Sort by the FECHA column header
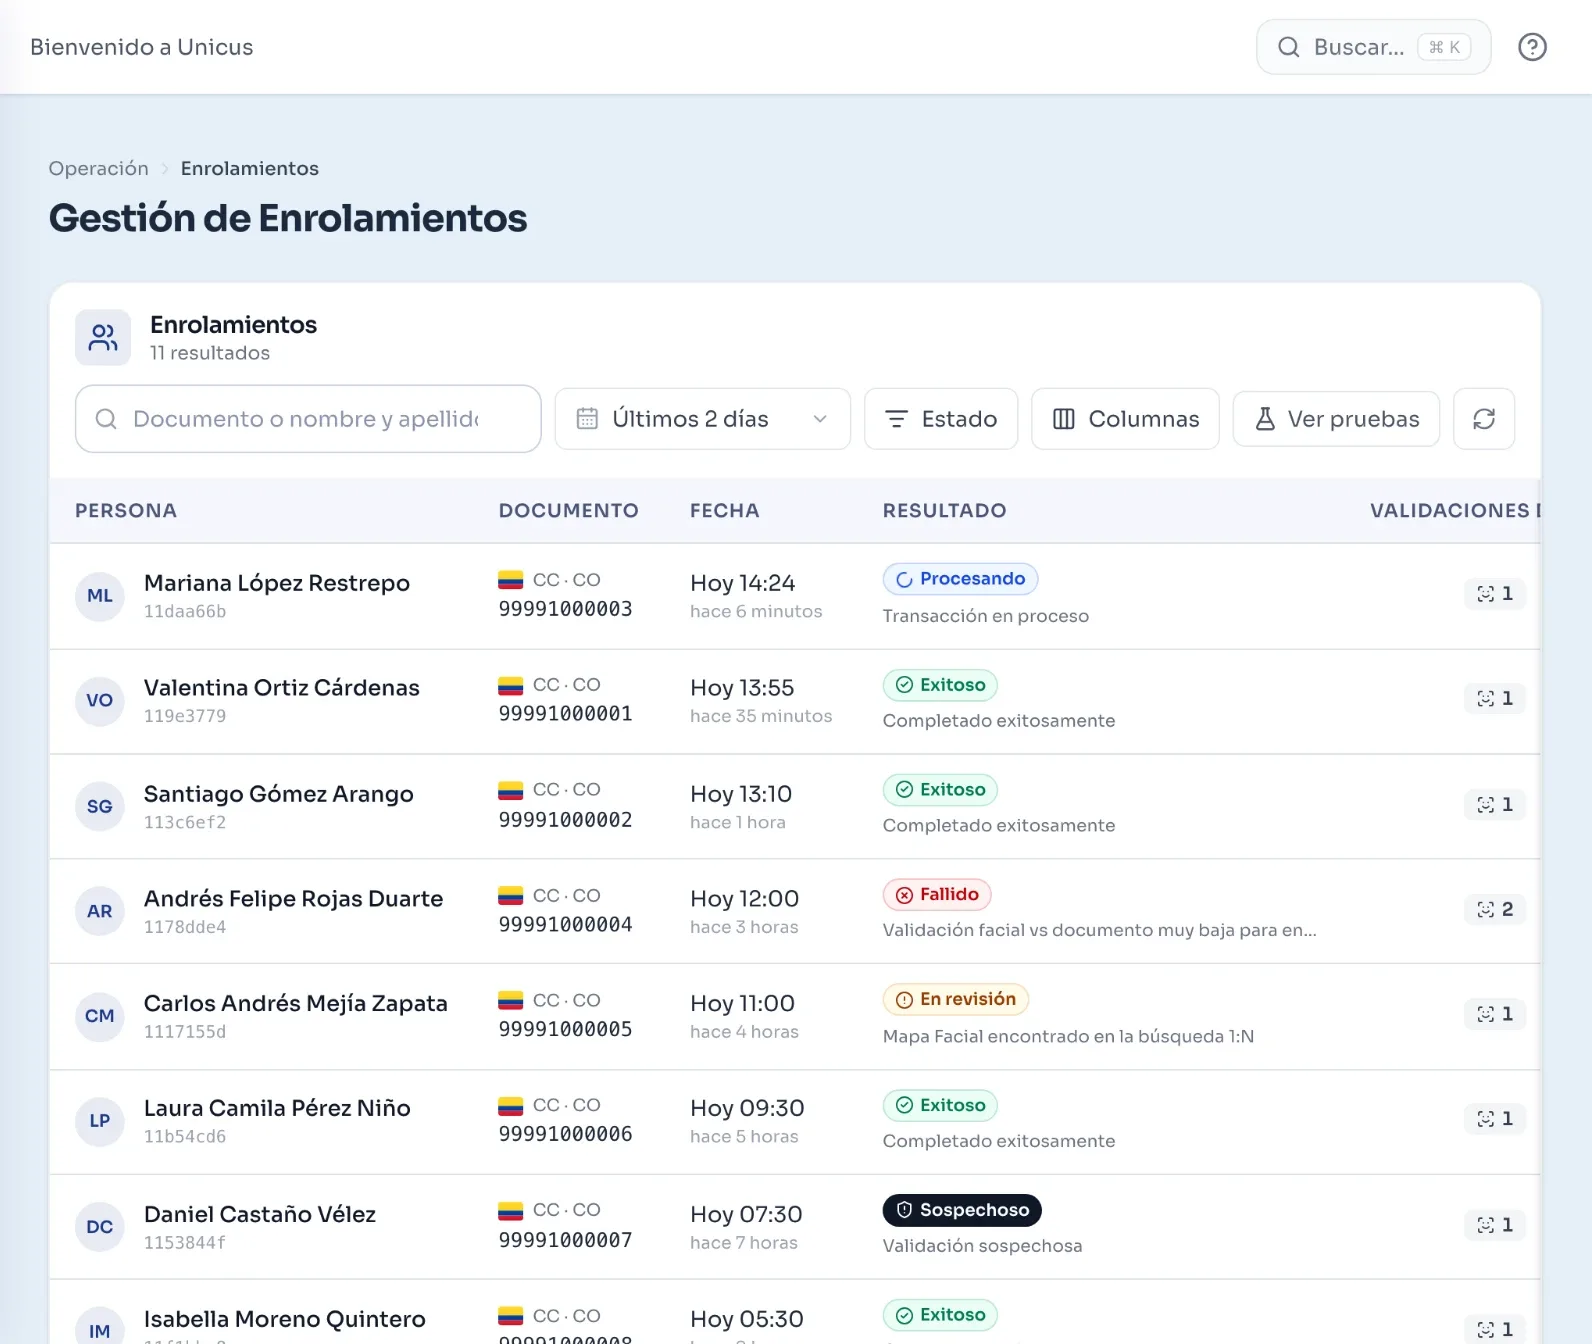 725,511
